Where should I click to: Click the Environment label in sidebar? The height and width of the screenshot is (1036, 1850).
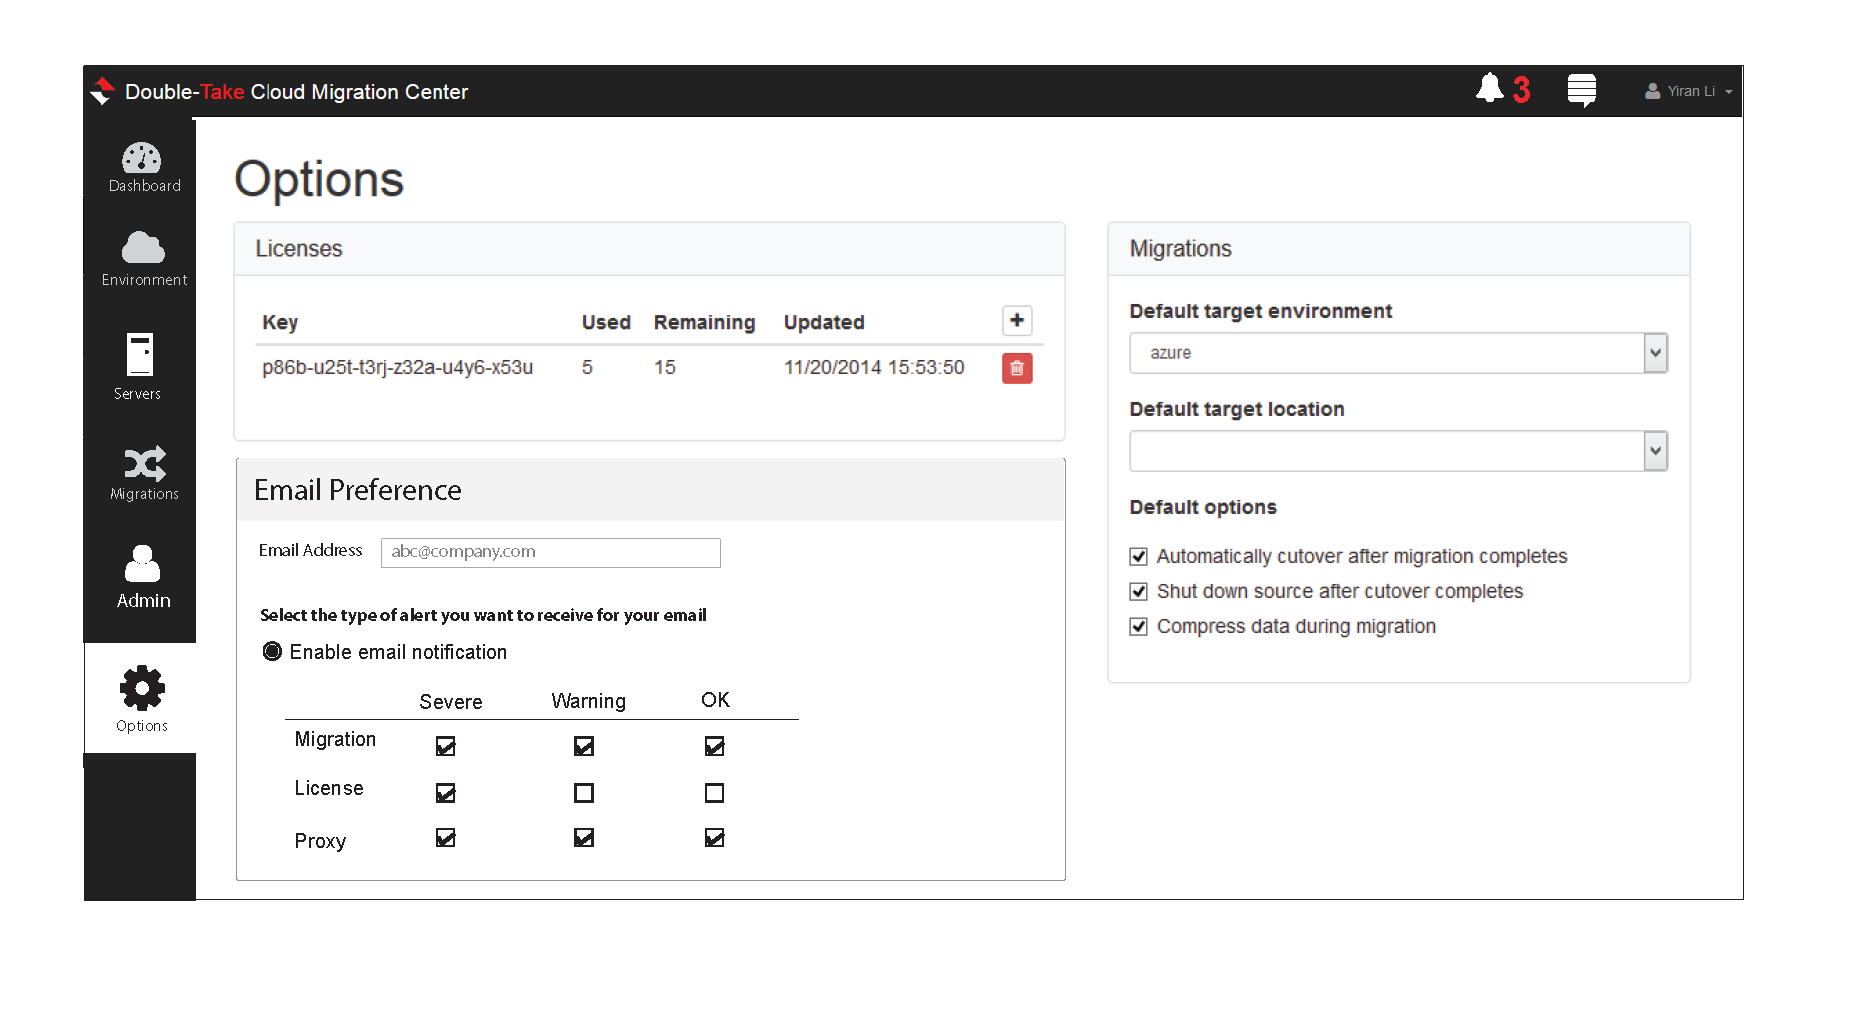(x=144, y=280)
